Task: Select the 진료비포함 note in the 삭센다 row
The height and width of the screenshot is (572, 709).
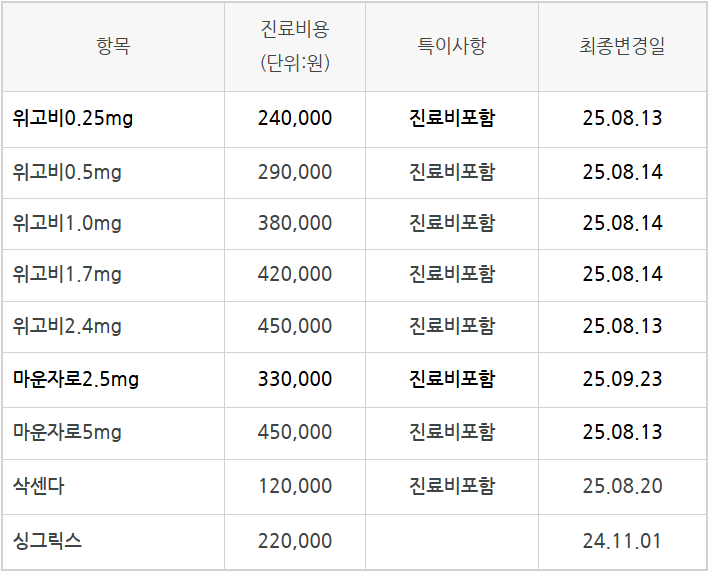Action: [x=451, y=486]
